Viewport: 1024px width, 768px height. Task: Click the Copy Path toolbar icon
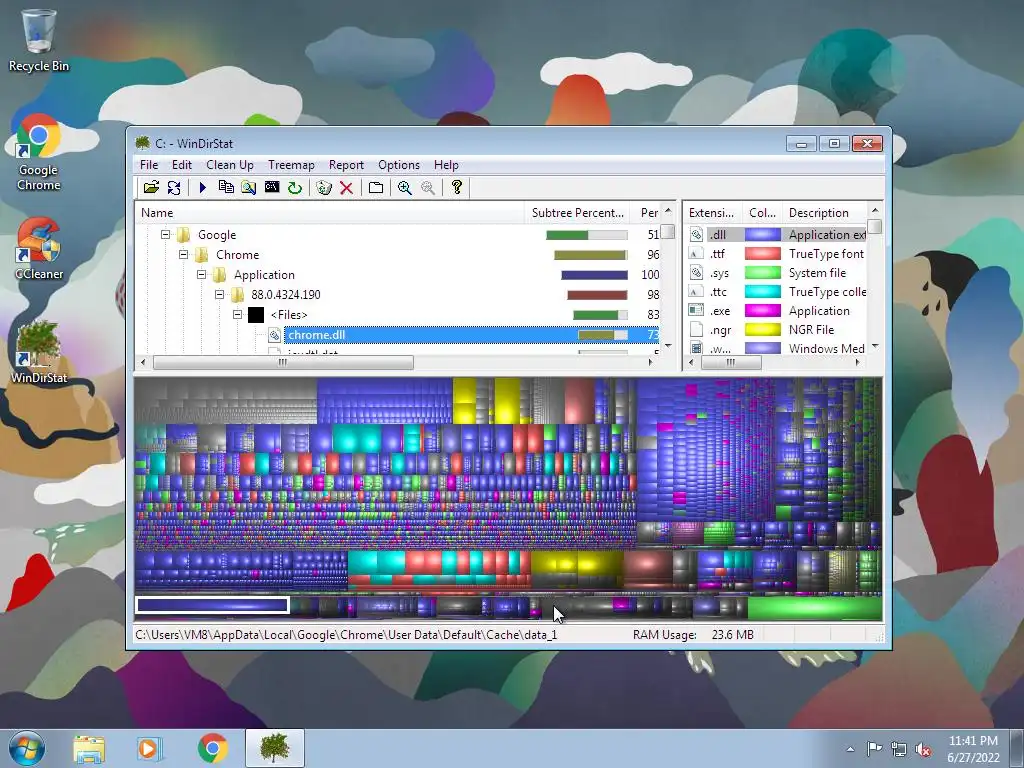[x=226, y=188]
